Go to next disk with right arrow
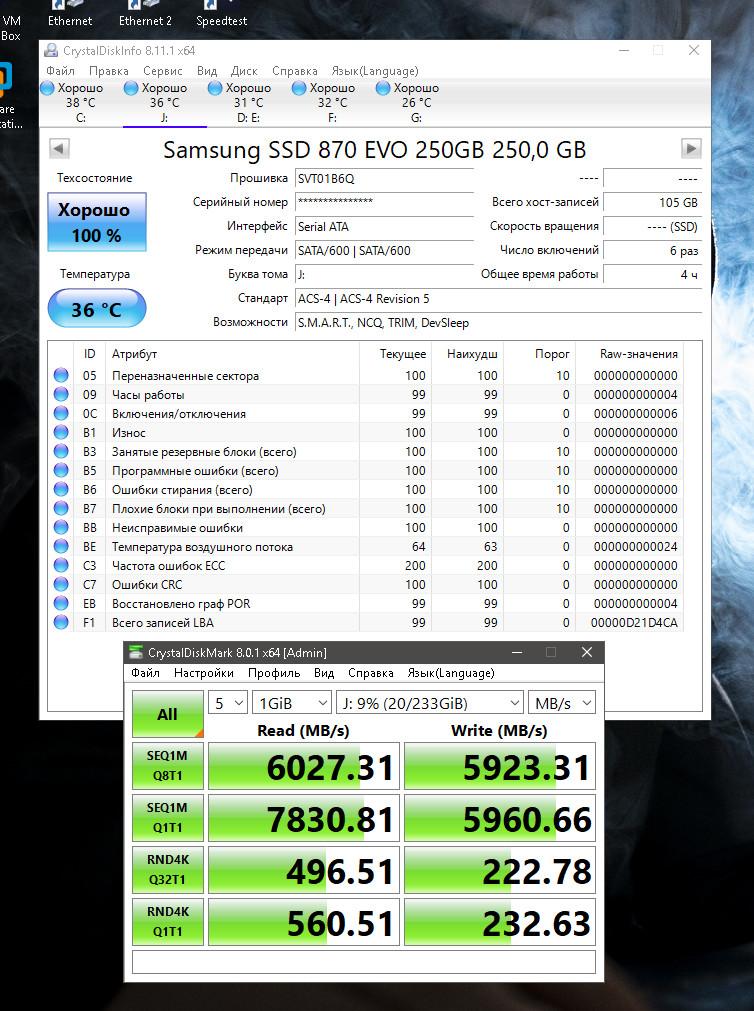 (x=691, y=149)
